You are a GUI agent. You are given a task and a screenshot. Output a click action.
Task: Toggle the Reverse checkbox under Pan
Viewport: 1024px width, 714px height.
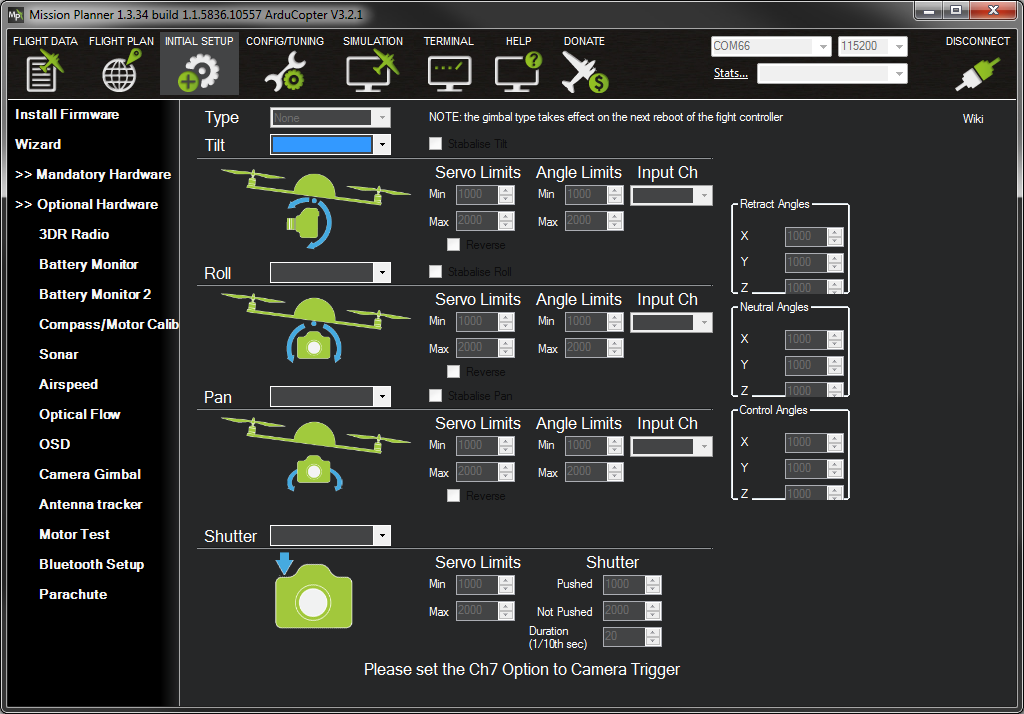tap(453, 496)
